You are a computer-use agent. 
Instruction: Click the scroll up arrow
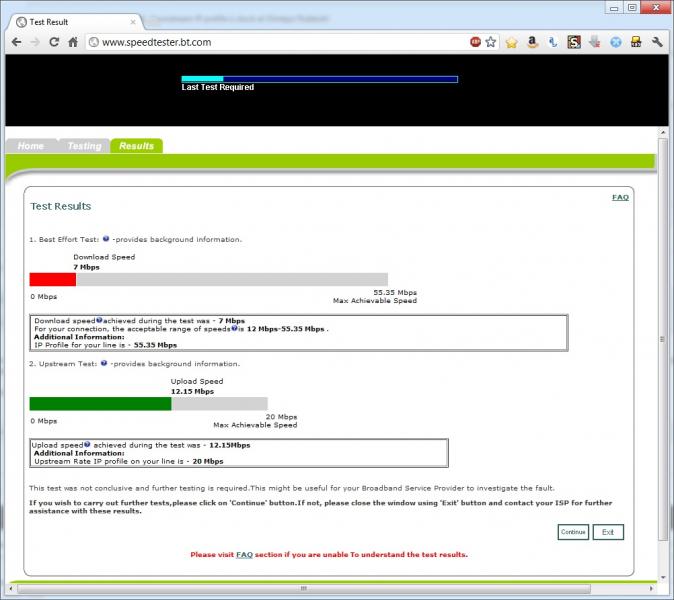pyautogui.click(x=662, y=132)
